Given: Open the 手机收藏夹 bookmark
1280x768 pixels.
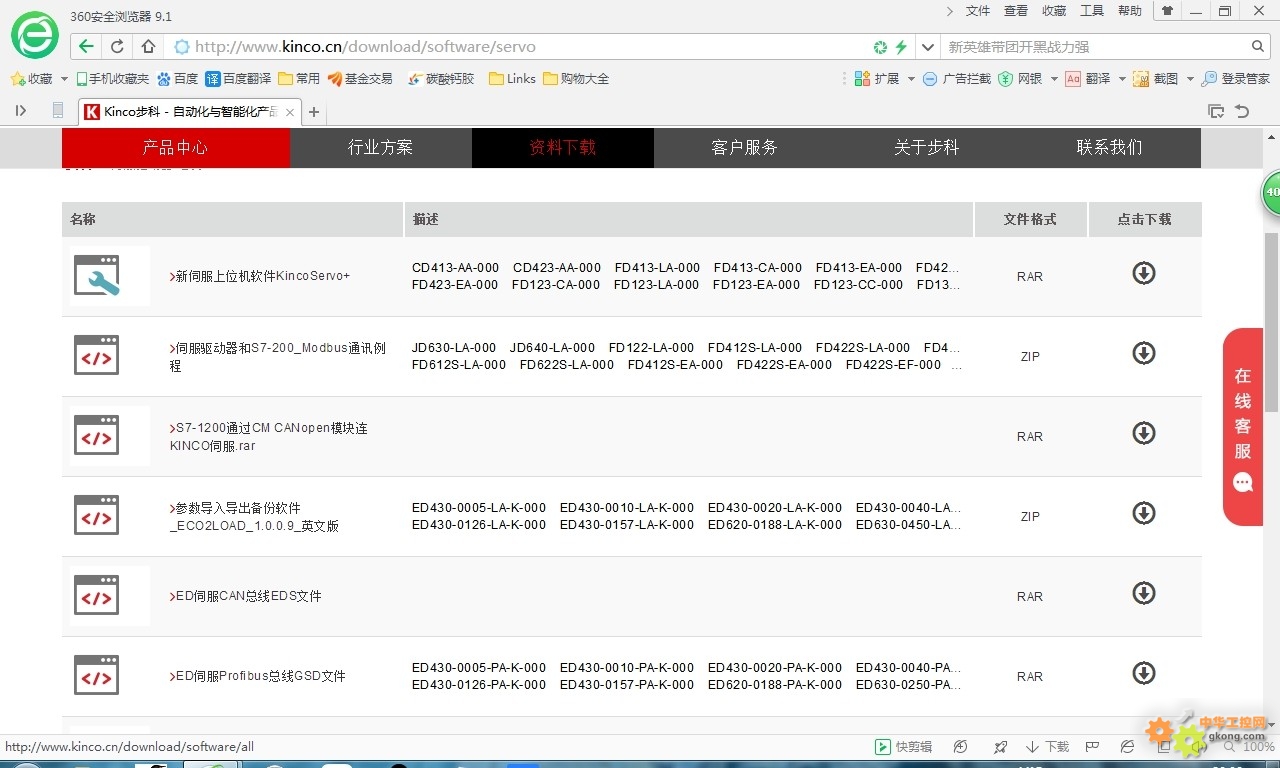Looking at the screenshot, I should pos(112,78).
